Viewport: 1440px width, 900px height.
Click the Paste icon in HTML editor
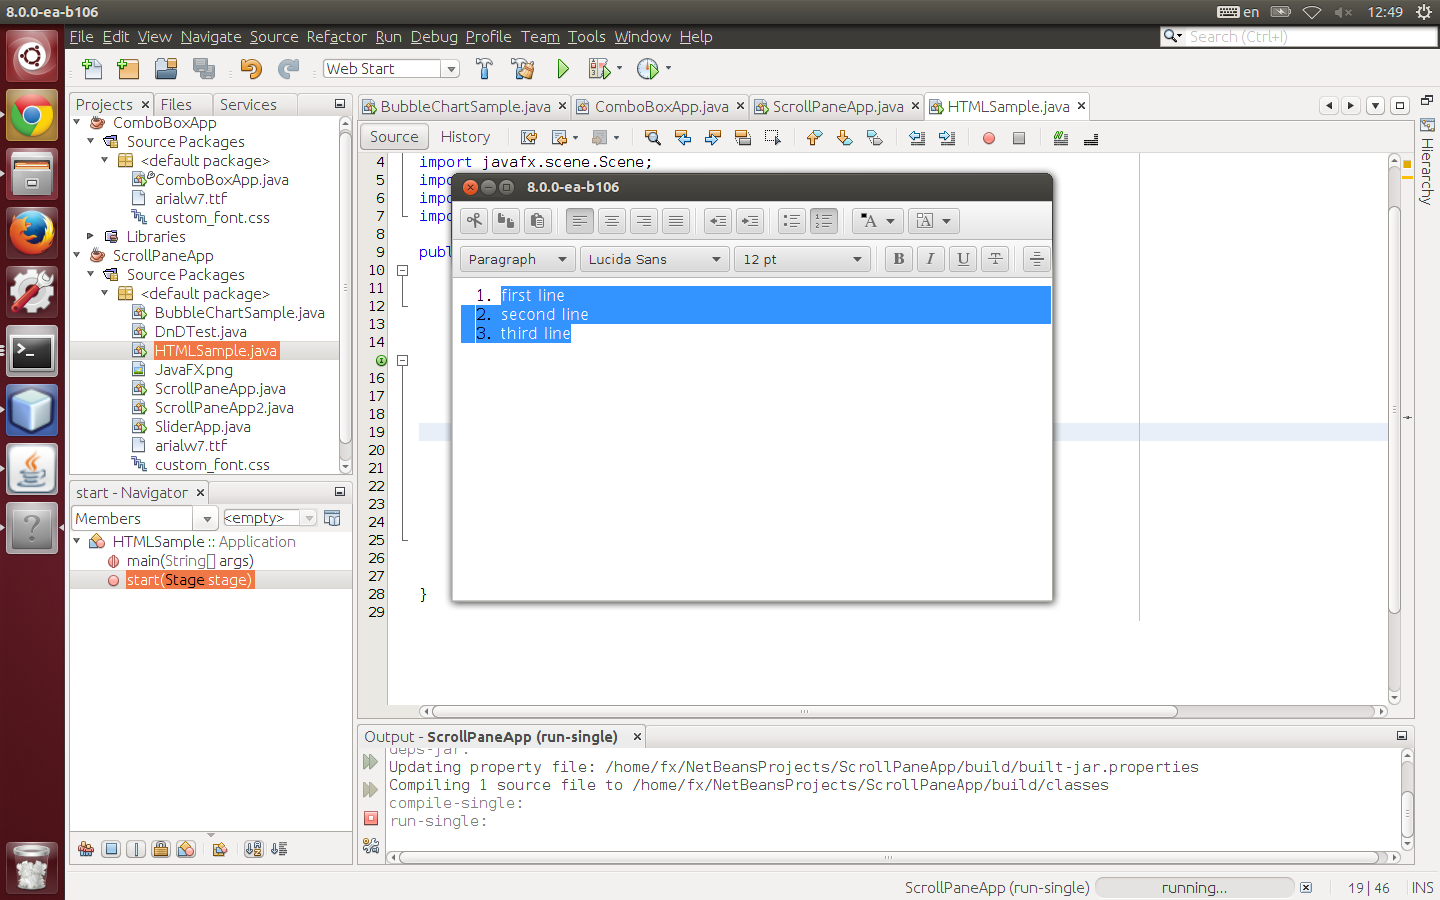[x=538, y=221]
